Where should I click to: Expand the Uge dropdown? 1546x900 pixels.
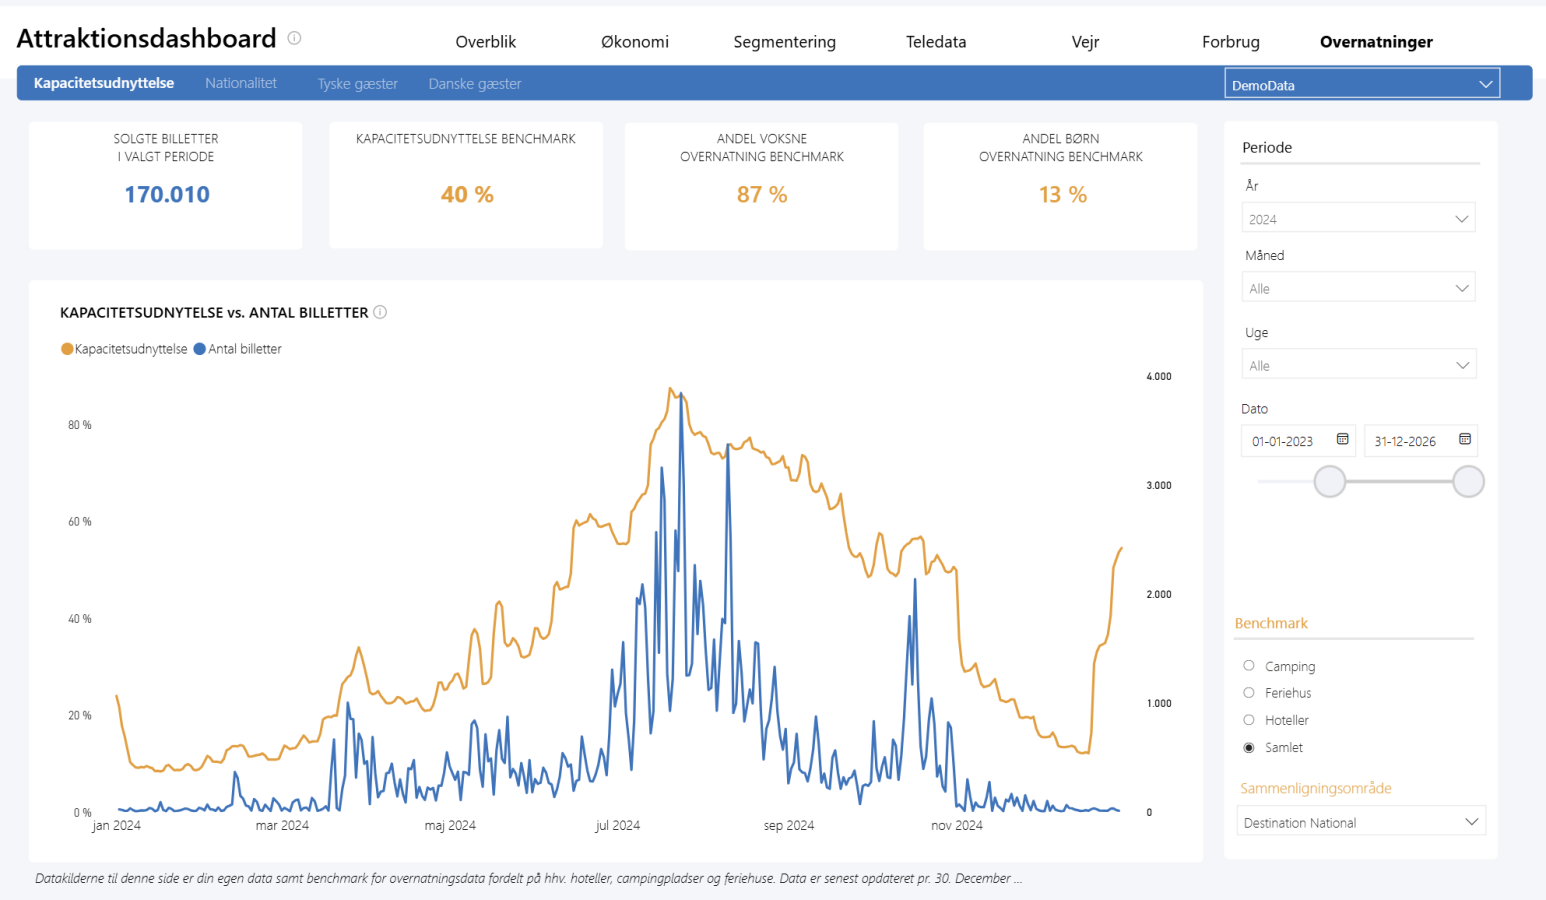coord(1358,365)
